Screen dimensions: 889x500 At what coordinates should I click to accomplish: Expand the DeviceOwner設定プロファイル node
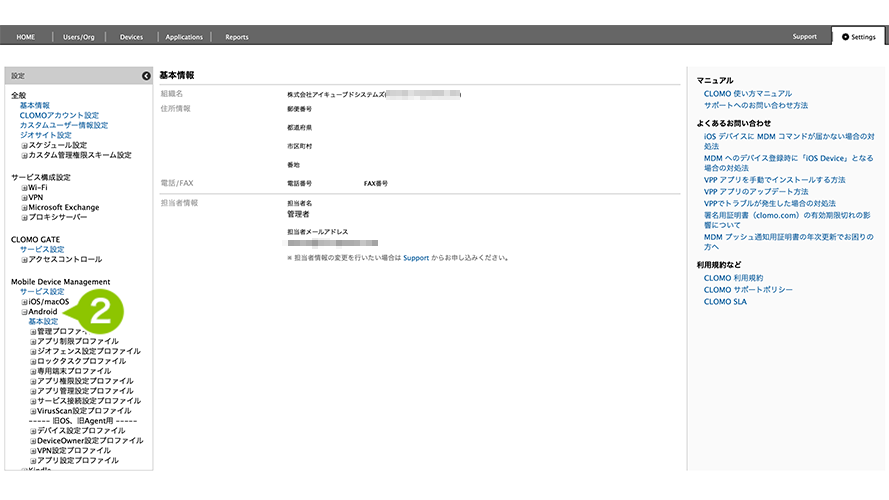click(33, 441)
